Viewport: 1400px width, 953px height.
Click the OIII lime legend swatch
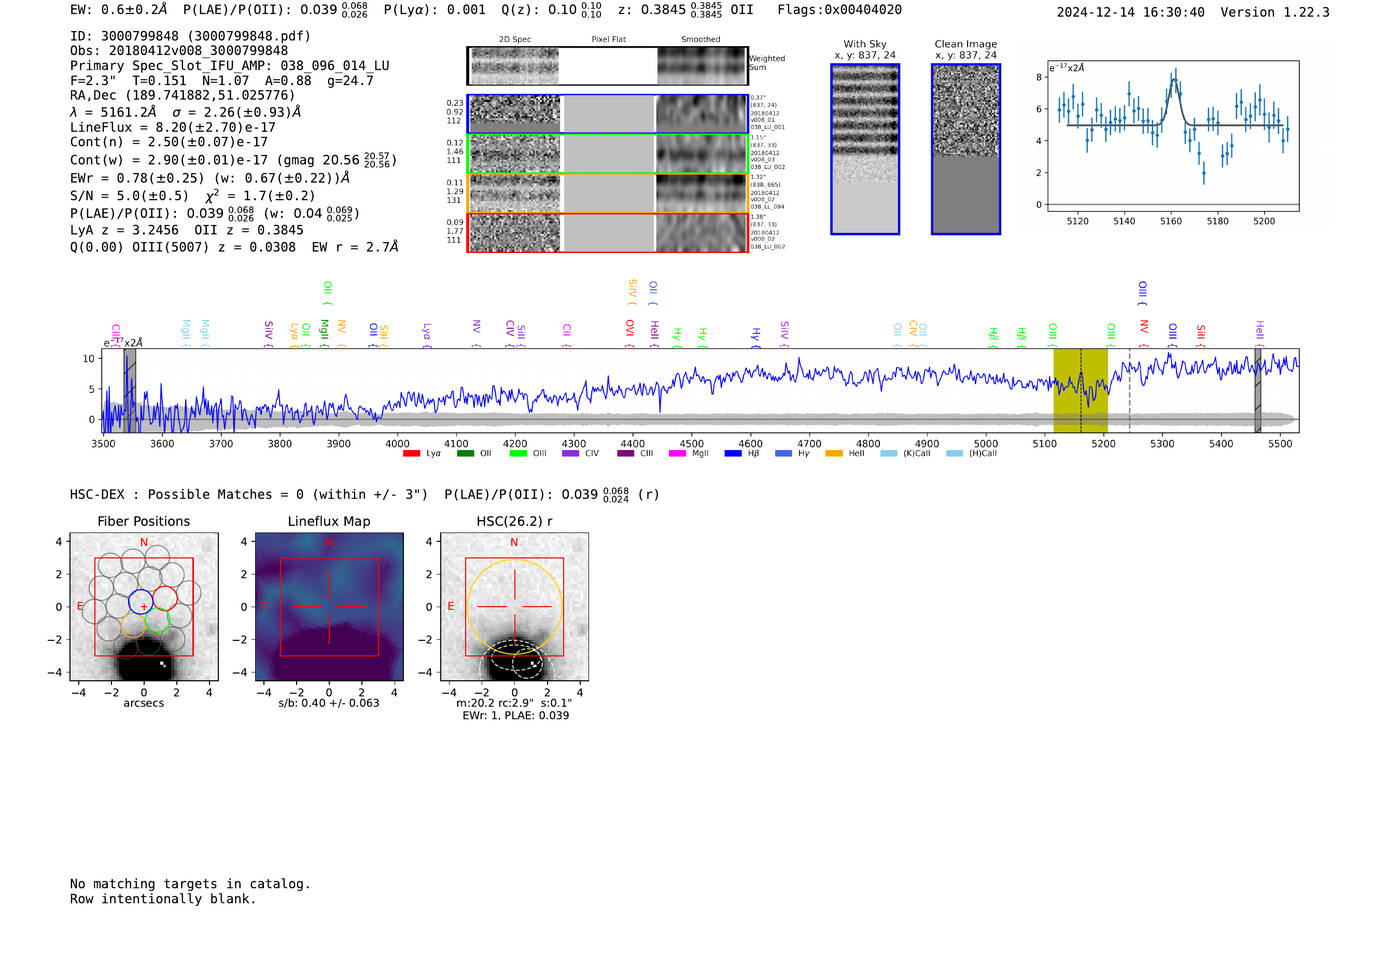point(517,454)
